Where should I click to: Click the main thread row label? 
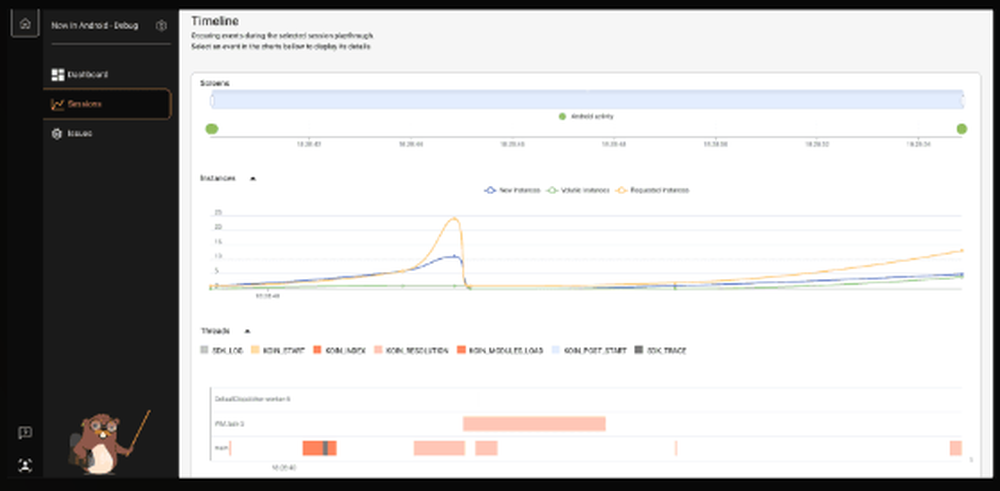(221, 448)
